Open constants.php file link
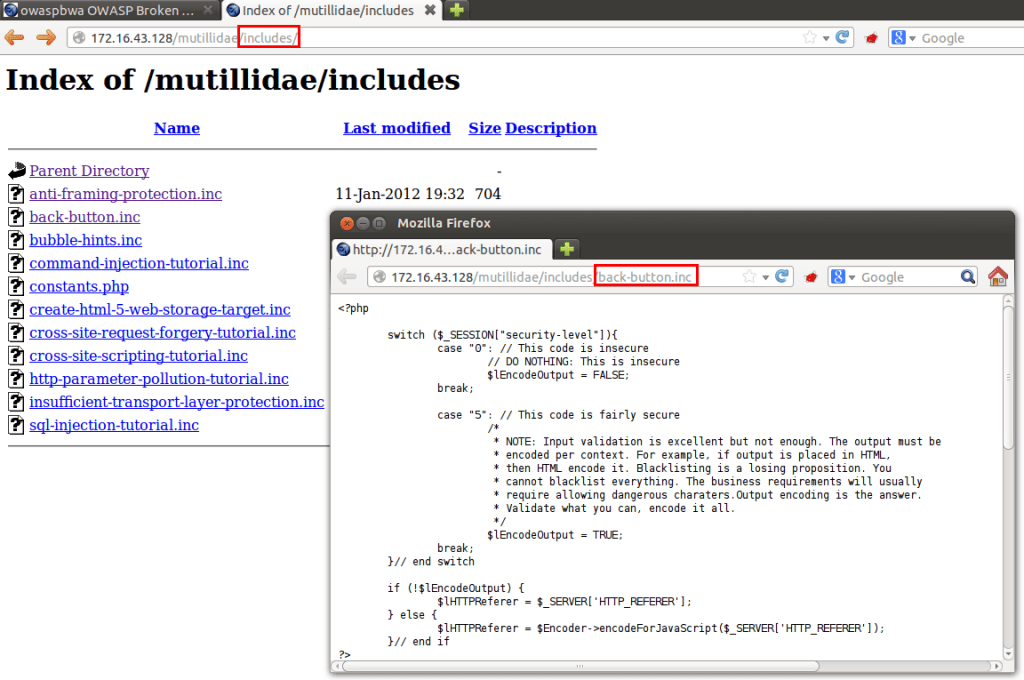The height and width of the screenshot is (680, 1024). (79, 287)
